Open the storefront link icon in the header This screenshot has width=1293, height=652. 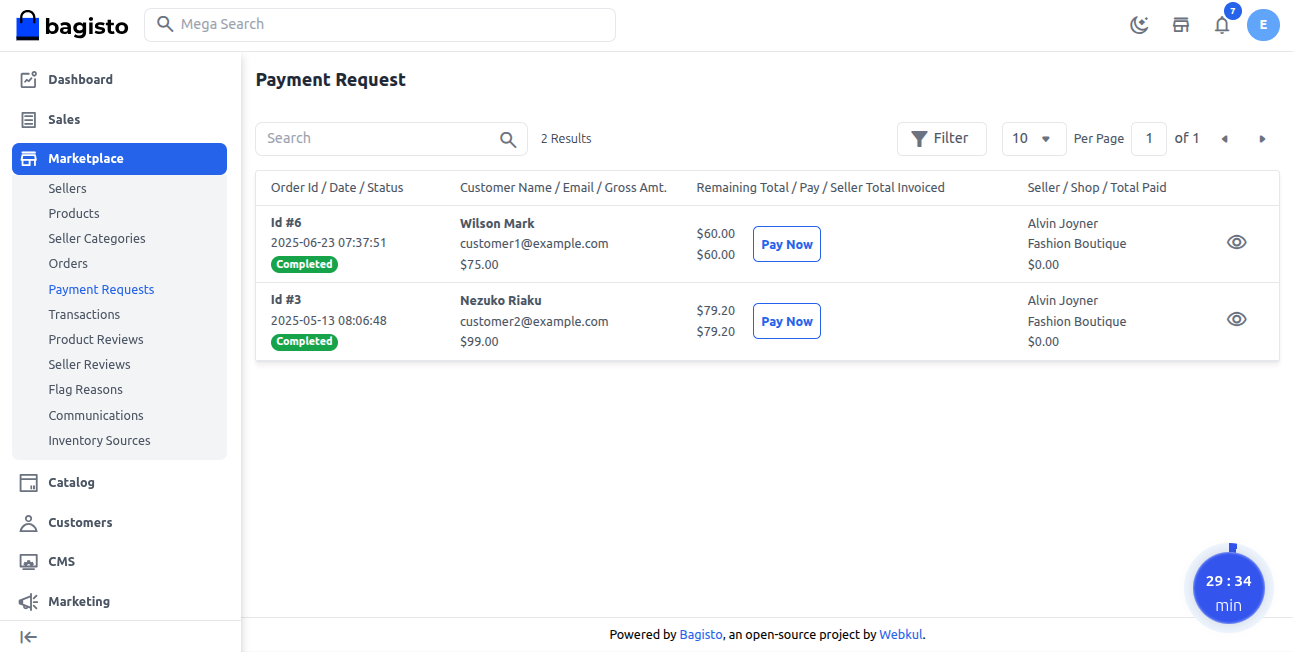pyautogui.click(x=1181, y=25)
